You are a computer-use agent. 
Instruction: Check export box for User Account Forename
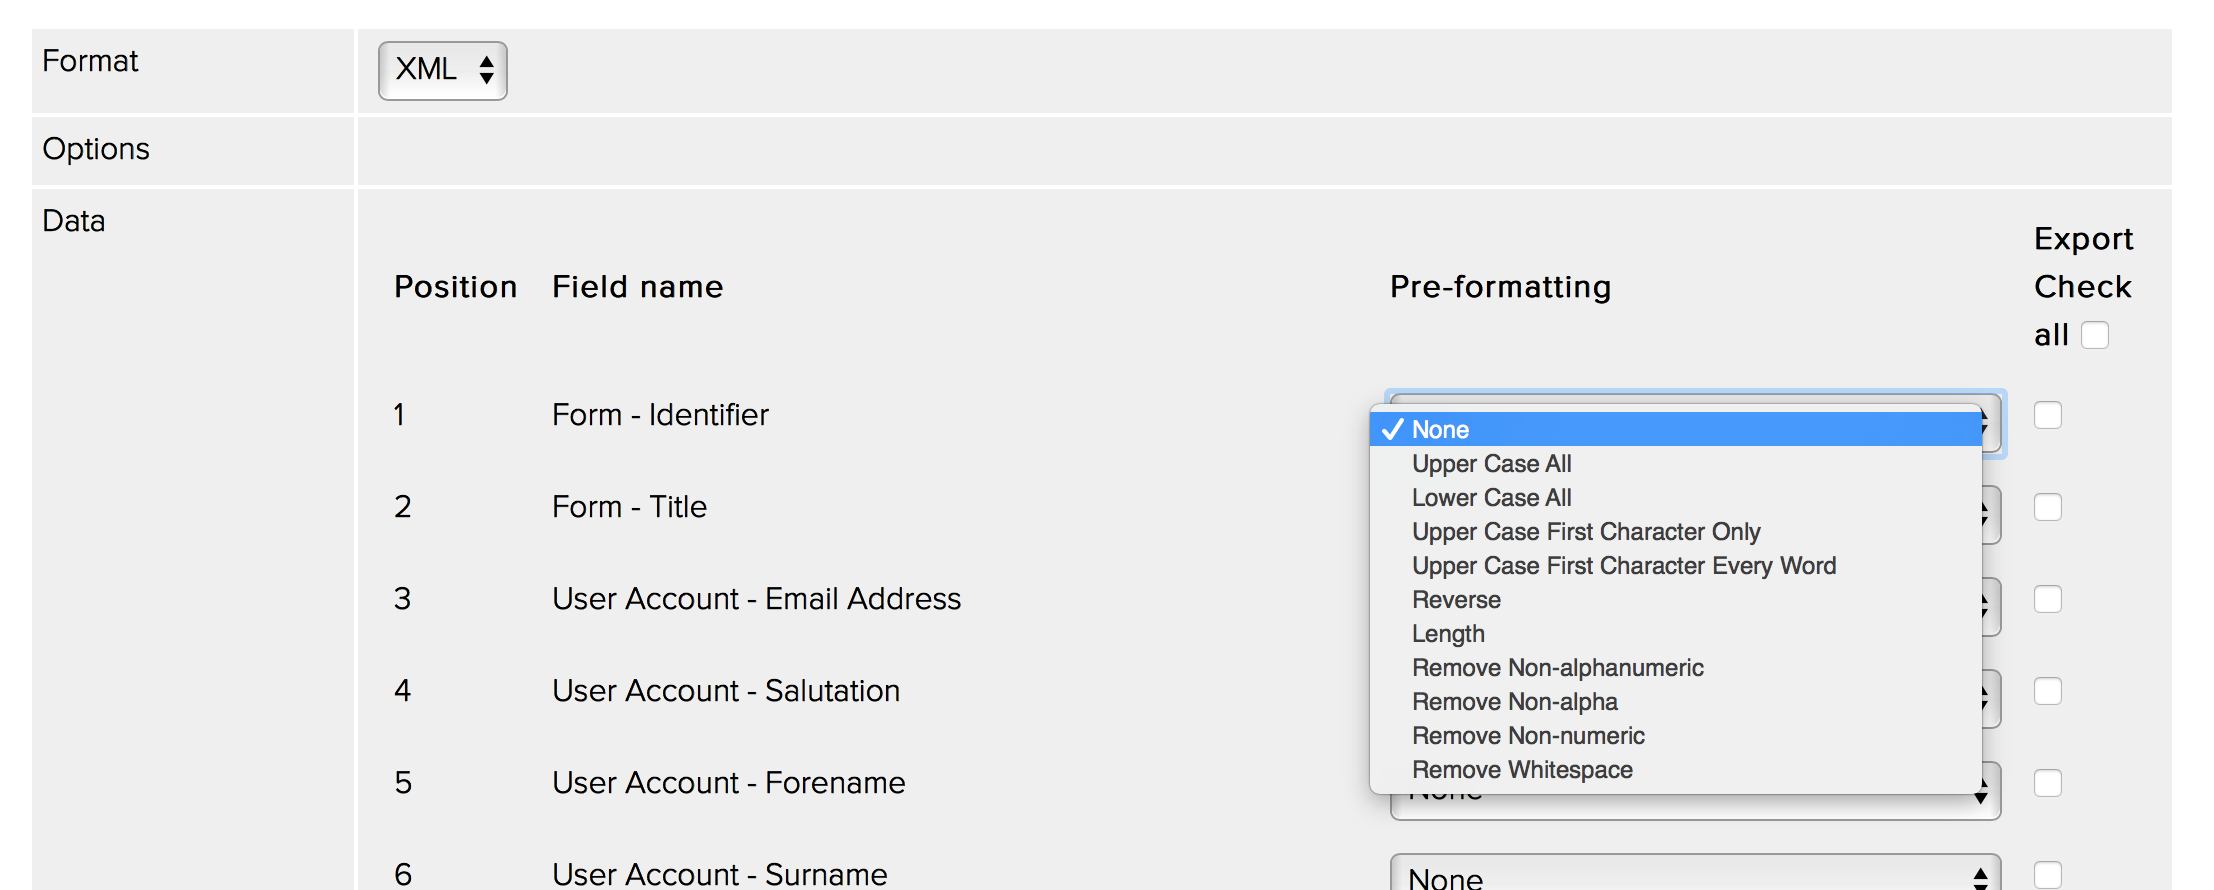click(2047, 783)
